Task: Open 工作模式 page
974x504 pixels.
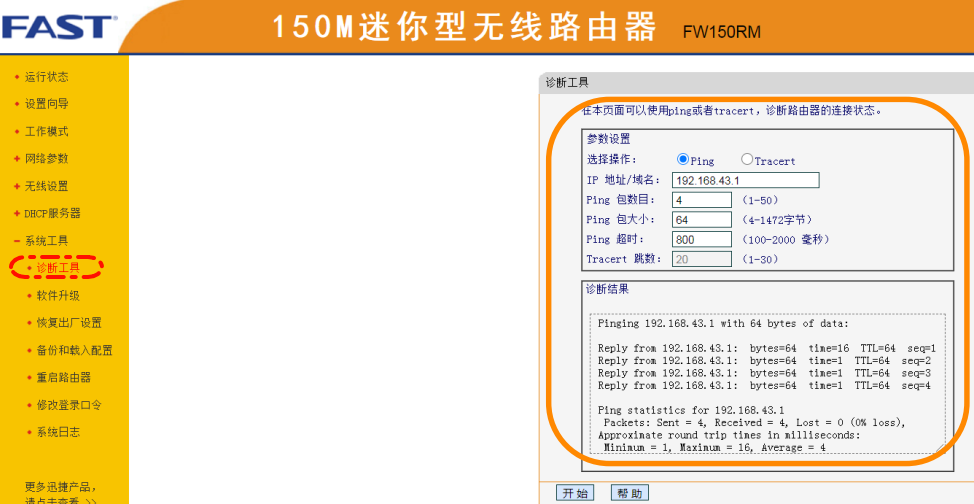Action: [46, 132]
